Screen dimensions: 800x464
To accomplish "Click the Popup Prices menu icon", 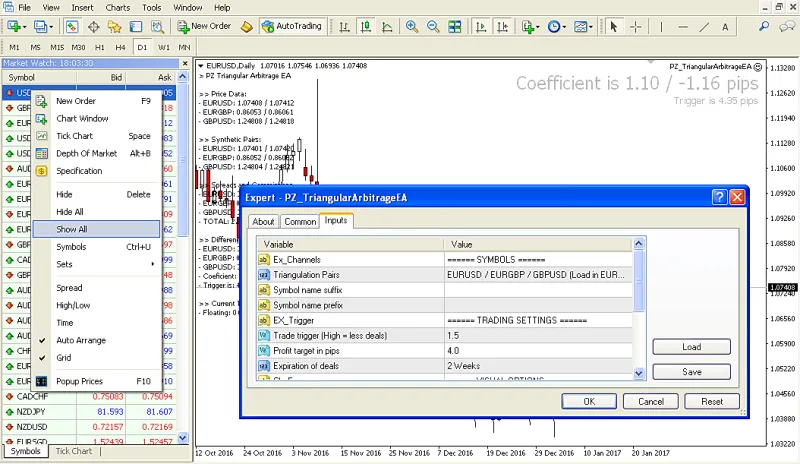I will pos(41,381).
